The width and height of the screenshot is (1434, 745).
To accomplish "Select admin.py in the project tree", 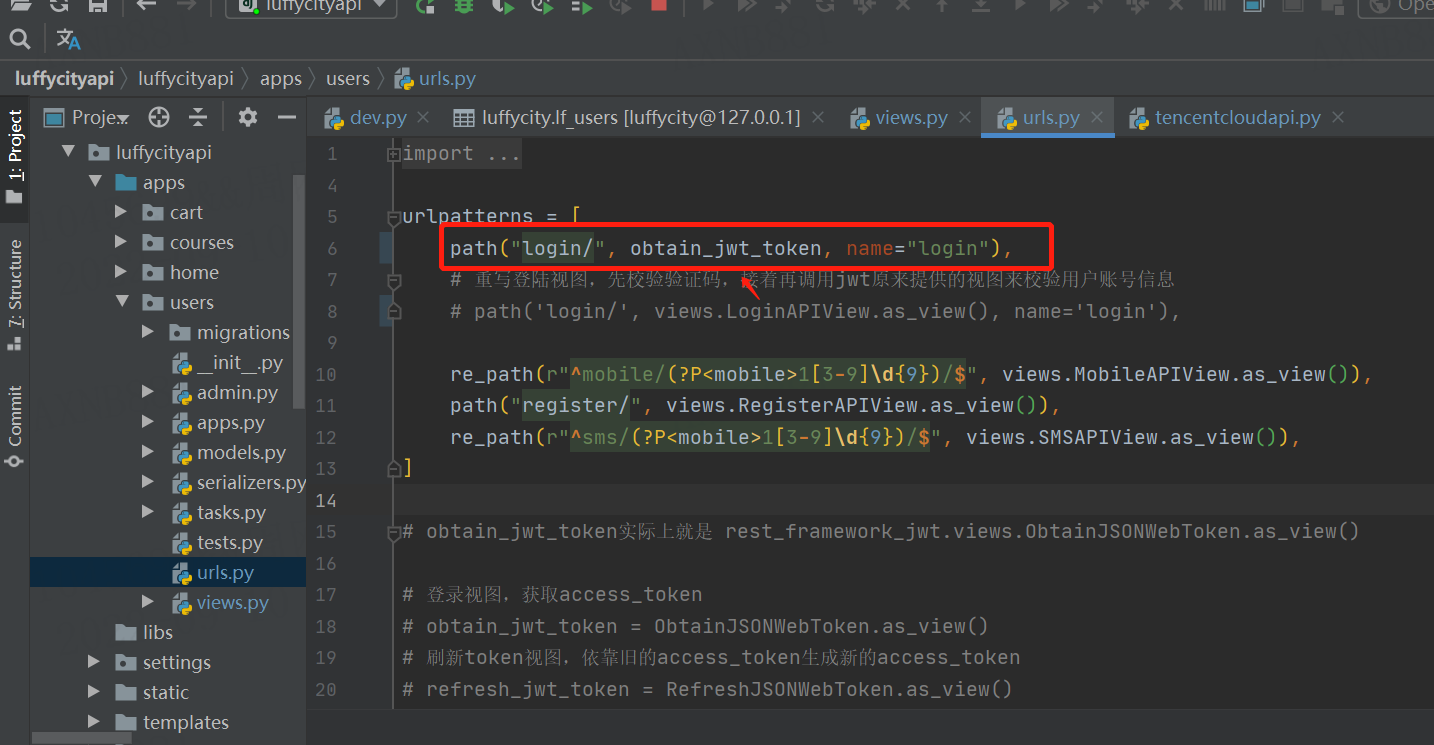I will 225,393.
